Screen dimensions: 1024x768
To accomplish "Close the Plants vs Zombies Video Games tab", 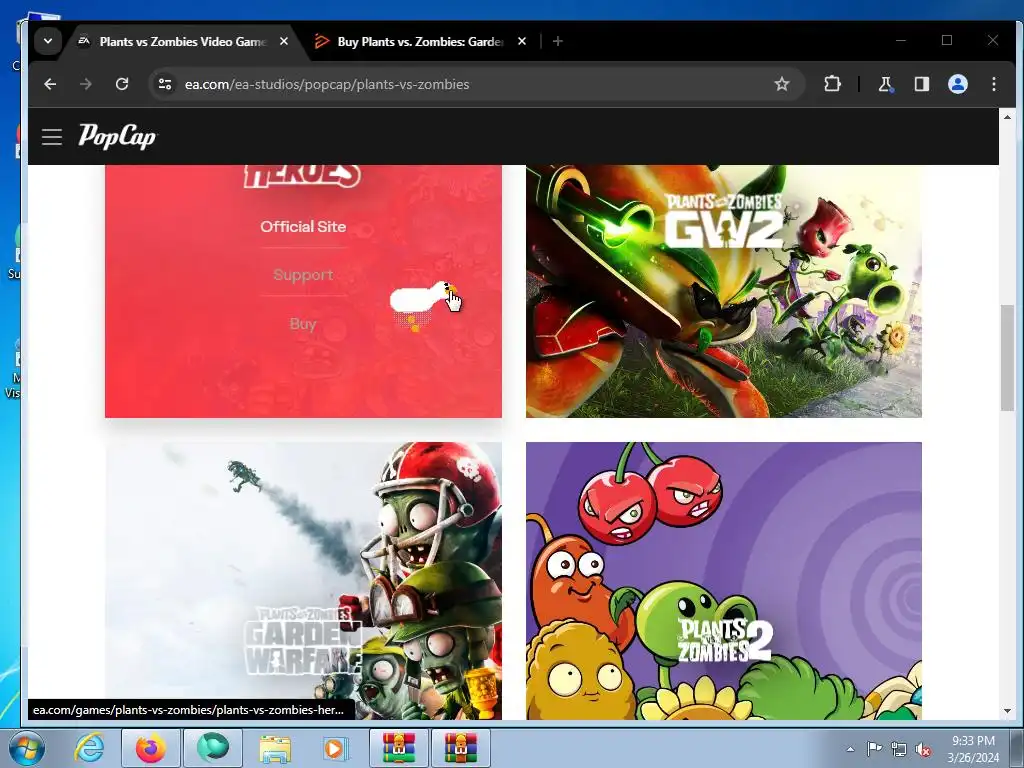I will click(283, 41).
